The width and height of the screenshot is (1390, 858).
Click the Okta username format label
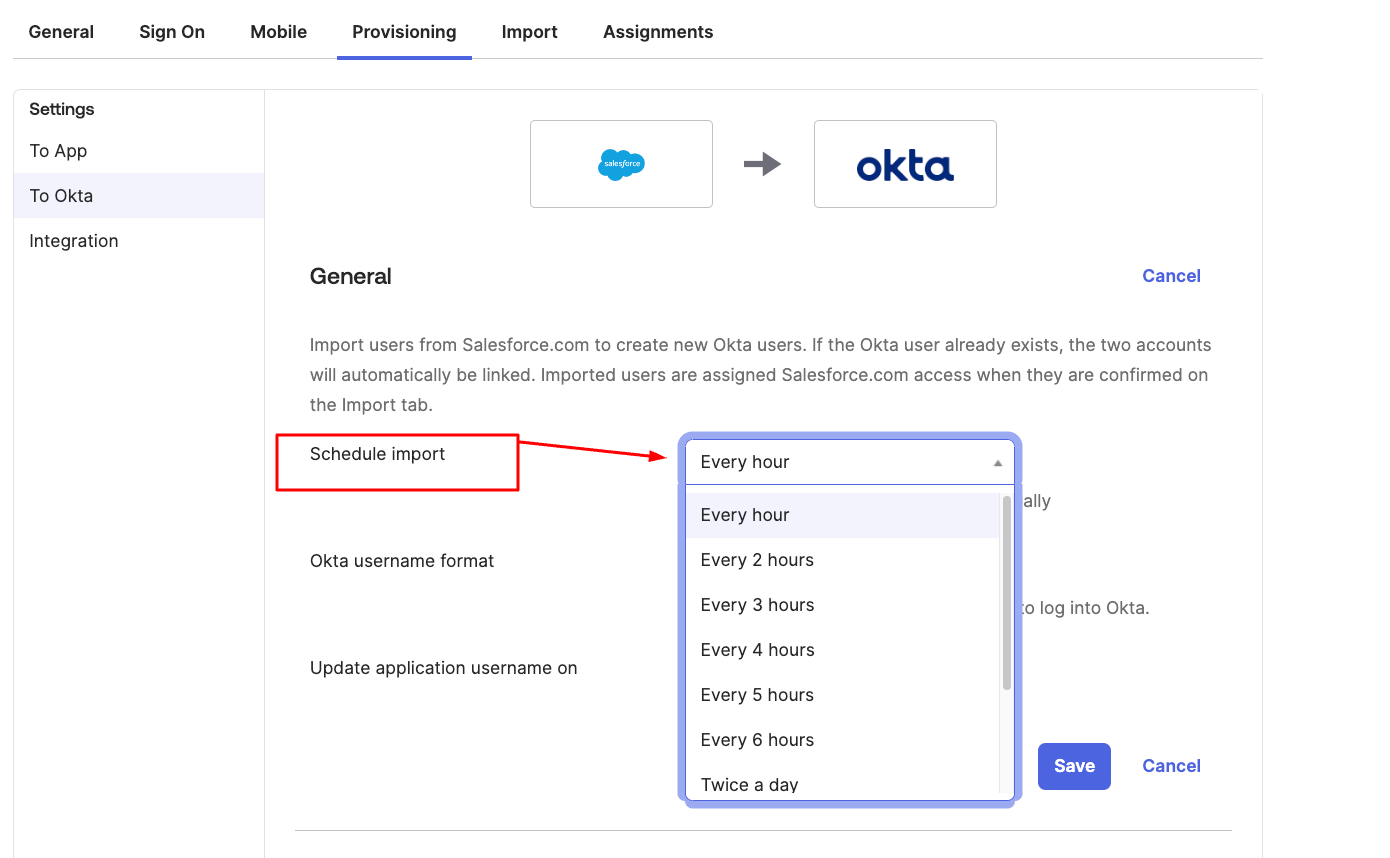pyautogui.click(x=402, y=561)
